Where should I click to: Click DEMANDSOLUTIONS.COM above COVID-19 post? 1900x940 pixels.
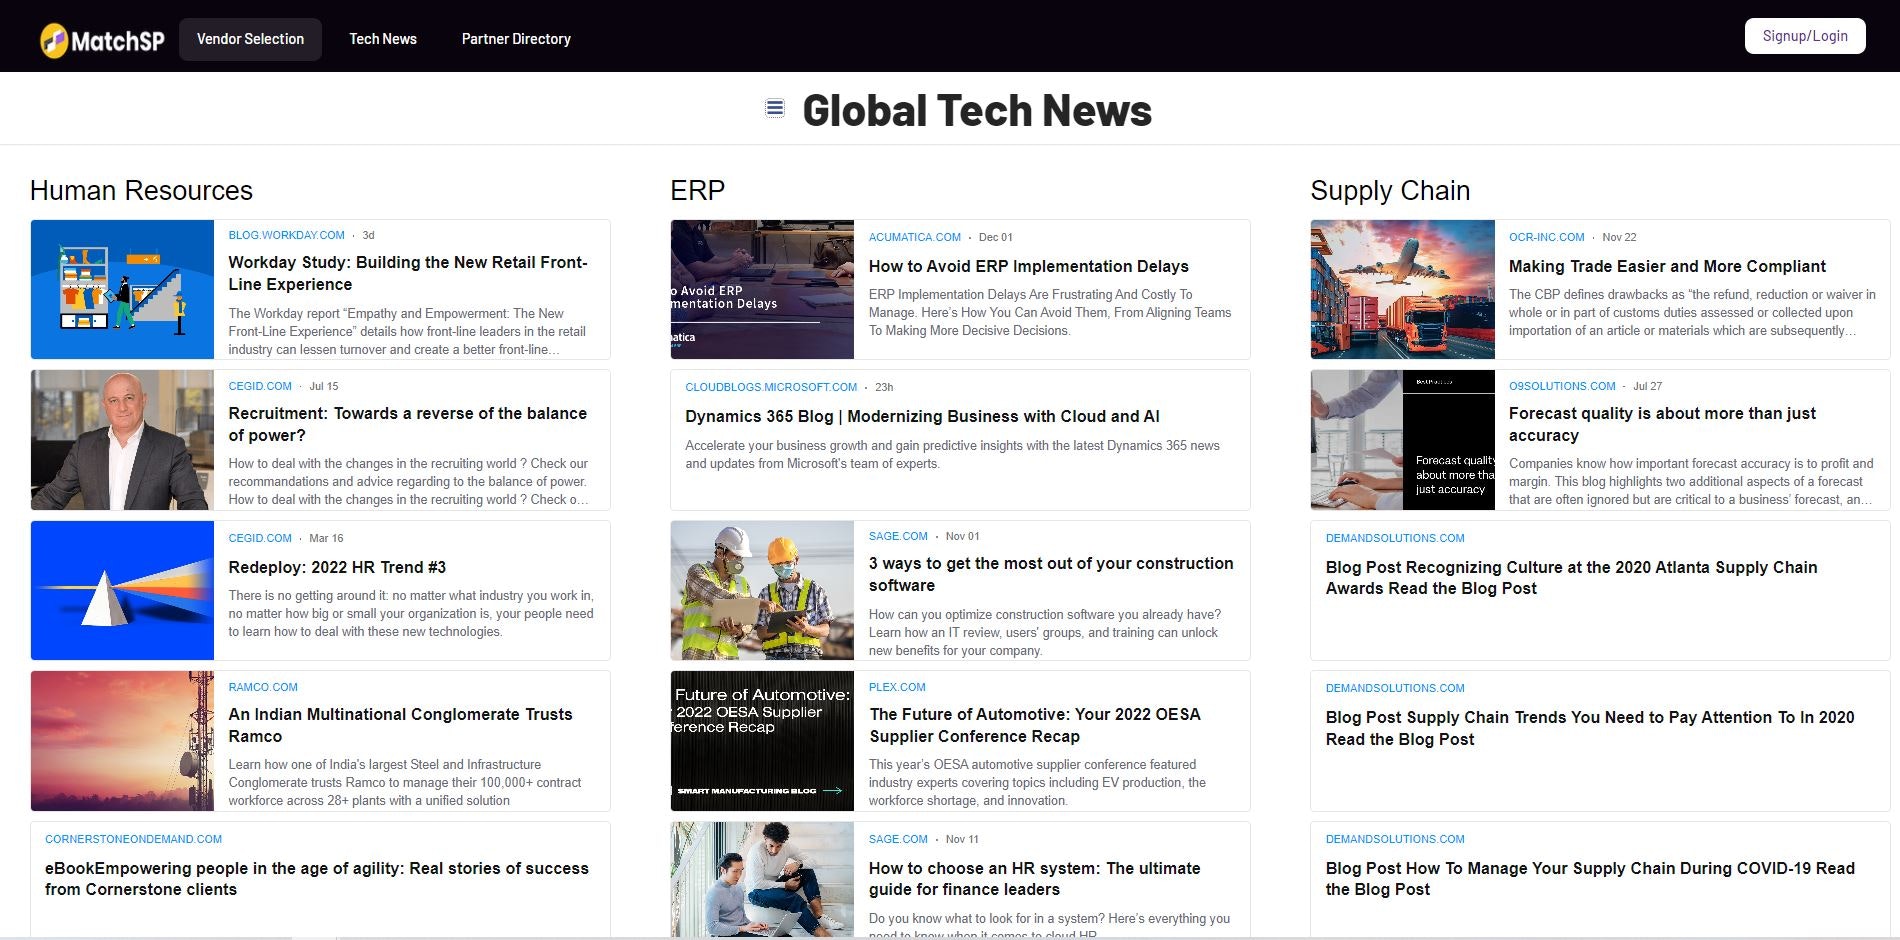pyautogui.click(x=1395, y=839)
